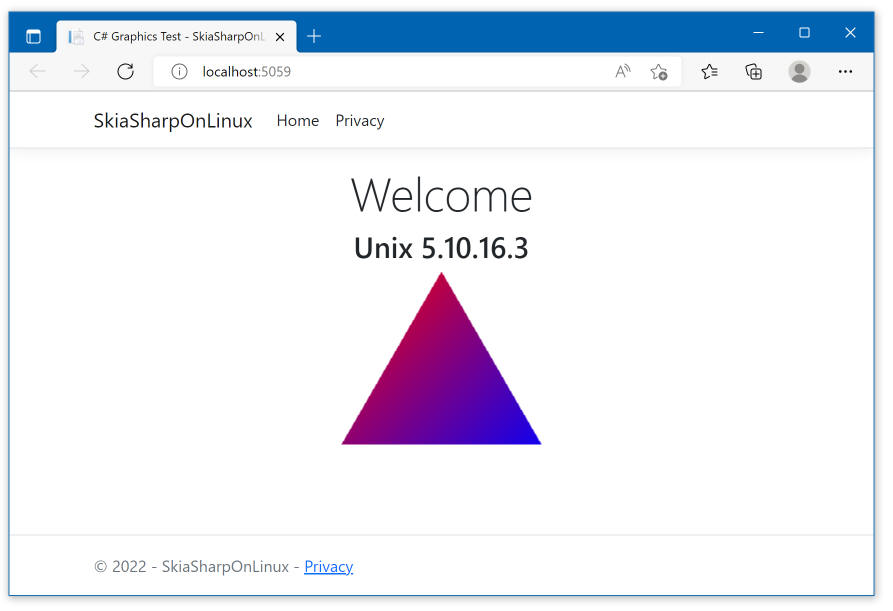Minimize the browser window
The image size is (893, 611).
click(x=758, y=33)
